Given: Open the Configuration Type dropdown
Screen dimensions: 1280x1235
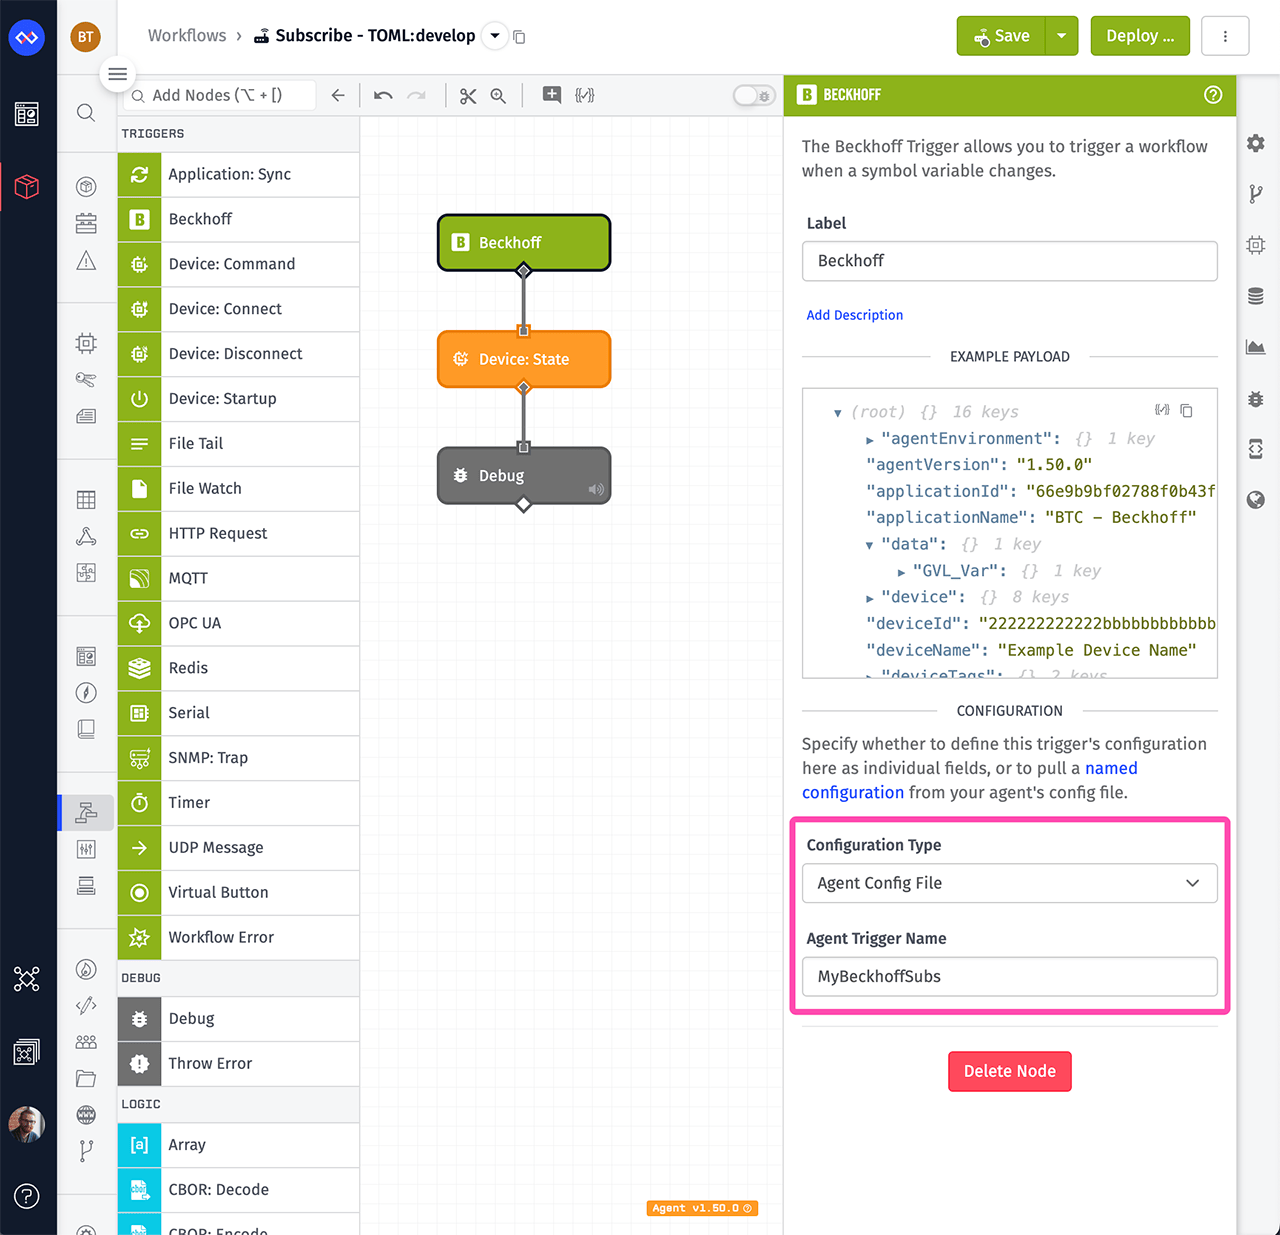Looking at the screenshot, I should [x=1009, y=883].
